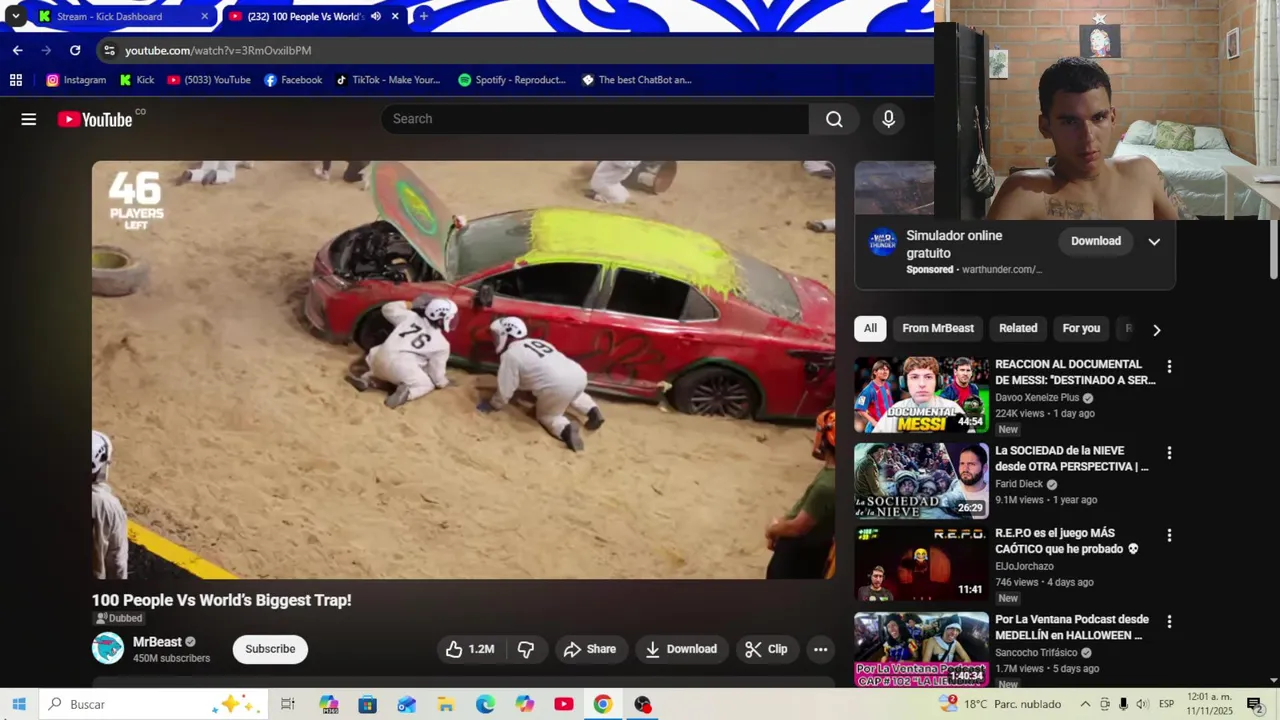Open the MrBeast channel name link
Viewport: 1280px width, 720px height.
click(x=157, y=642)
